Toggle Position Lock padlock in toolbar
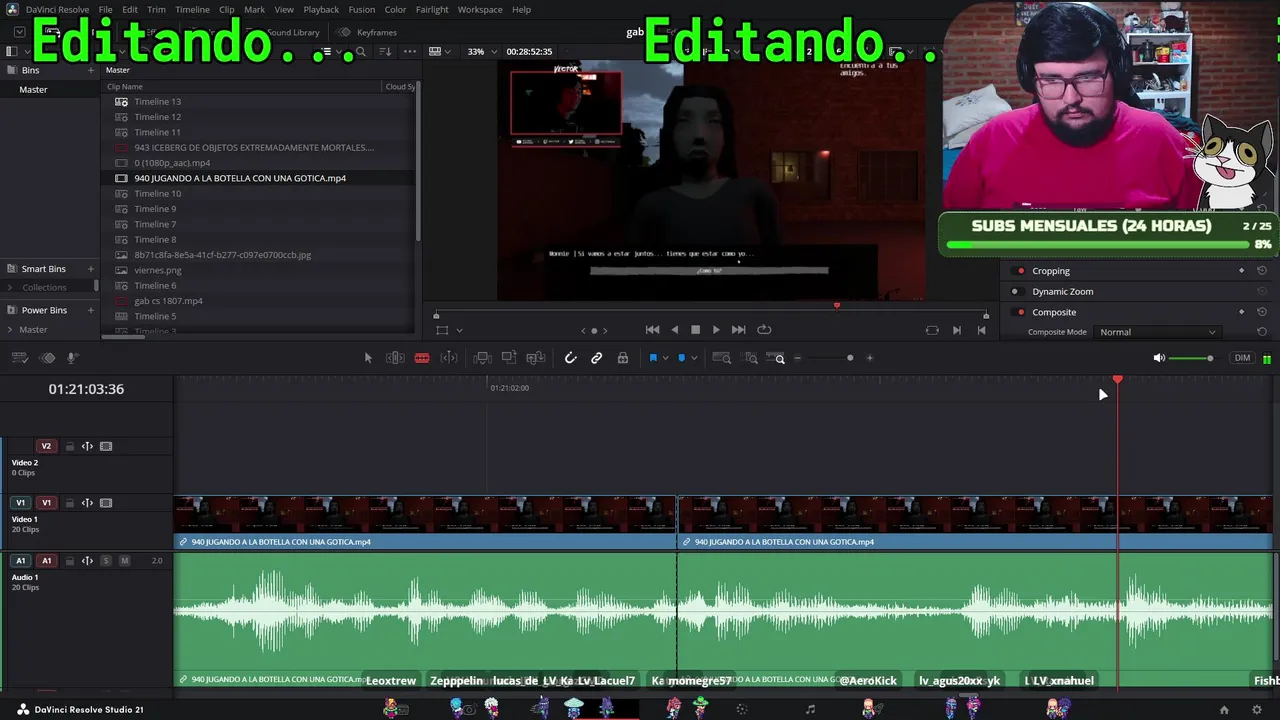Screen dimensions: 1280x720 tap(623, 358)
